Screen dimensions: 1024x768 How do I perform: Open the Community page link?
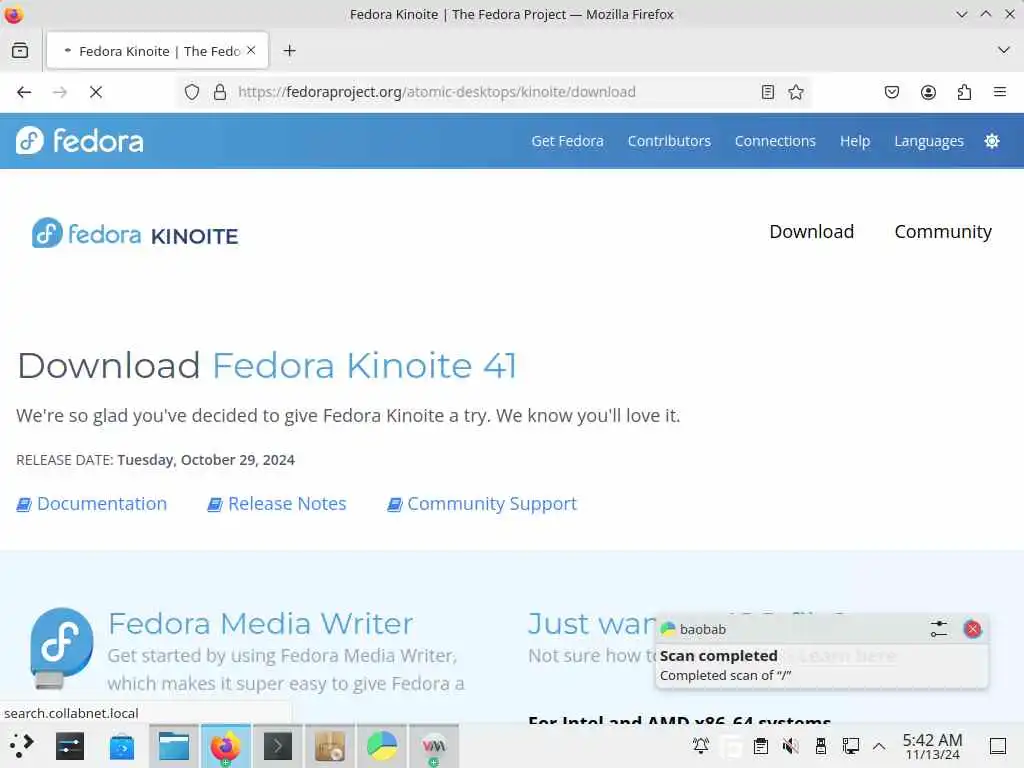942,232
